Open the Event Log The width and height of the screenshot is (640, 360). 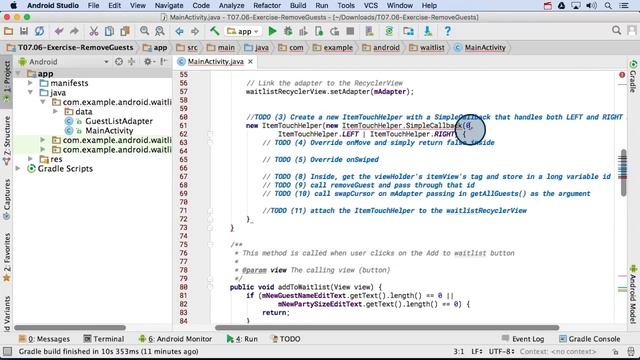(x=523, y=339)
